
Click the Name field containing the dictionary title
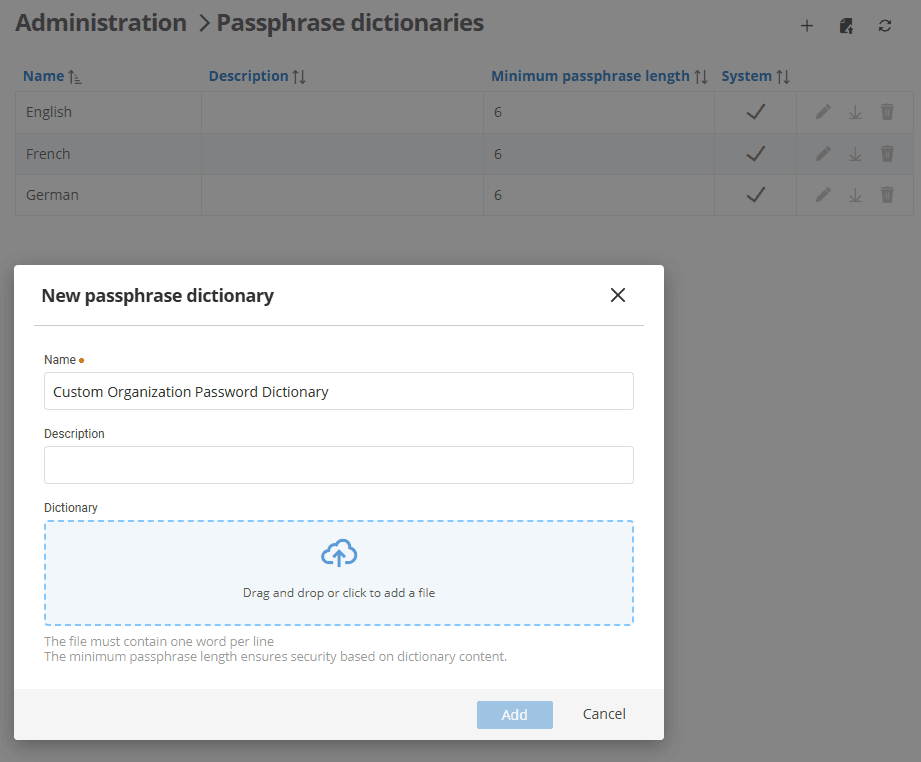click(x=338, y=391)
